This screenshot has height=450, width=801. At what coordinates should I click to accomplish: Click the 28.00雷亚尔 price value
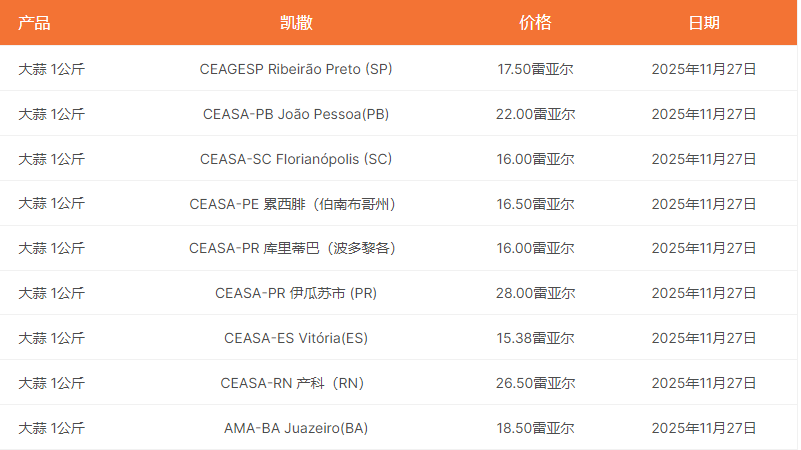[x=535, y=293]
